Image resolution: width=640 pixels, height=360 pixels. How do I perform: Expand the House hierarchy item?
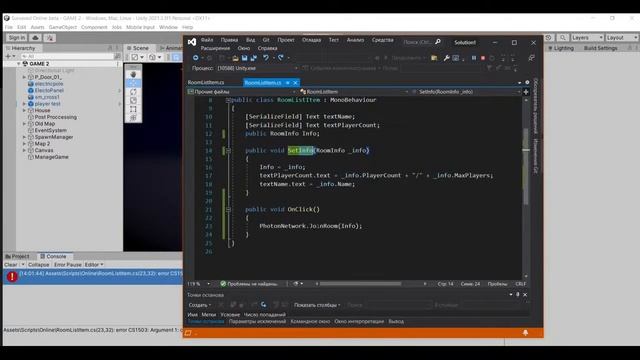pos(24,111)
